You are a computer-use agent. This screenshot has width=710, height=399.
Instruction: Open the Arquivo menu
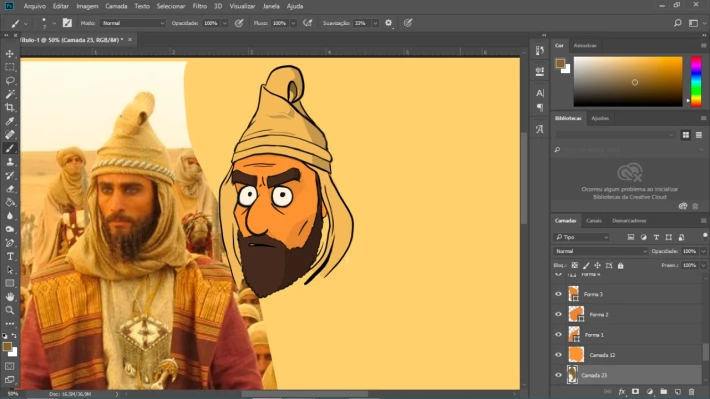tap(34, 6)
